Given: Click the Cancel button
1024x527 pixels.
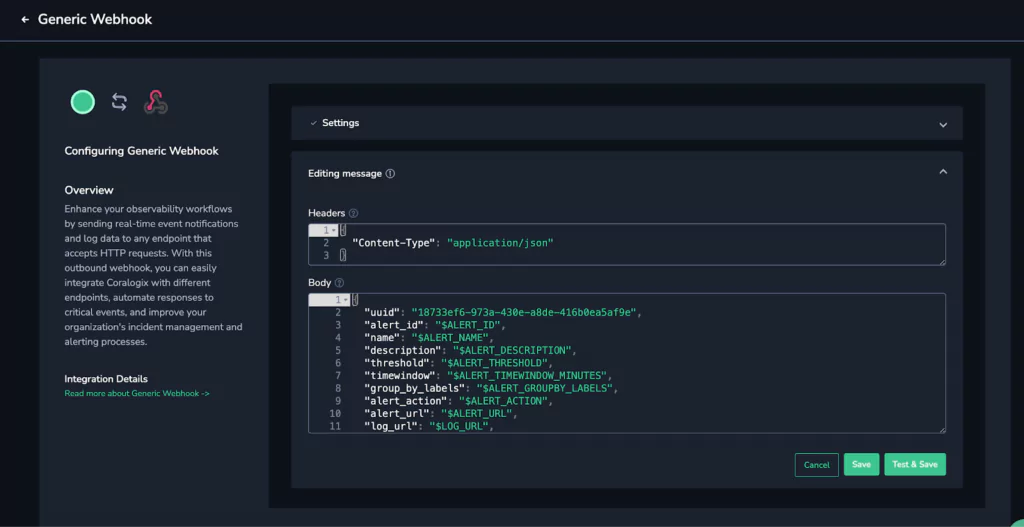Looking at the screenshot, I should tap(816, 465).
